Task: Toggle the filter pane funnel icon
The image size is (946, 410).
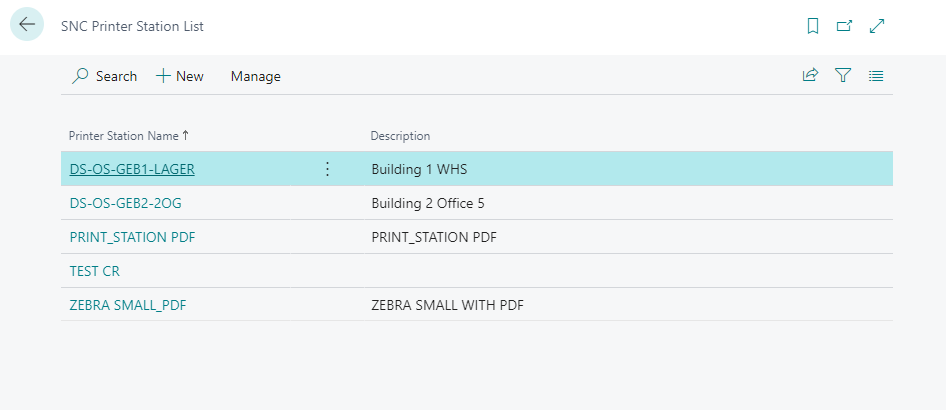Action: tap(843, 75)
